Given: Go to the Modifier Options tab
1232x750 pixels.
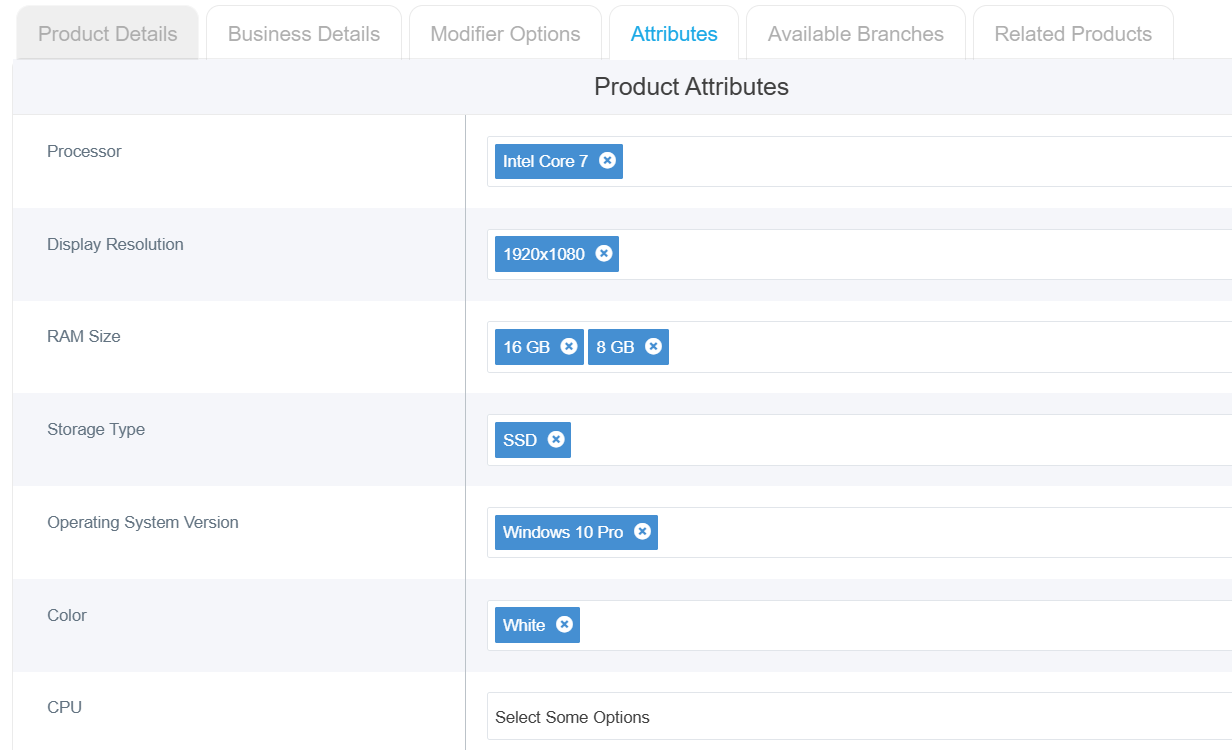Looking at the screenshot, I should point(505,34).
